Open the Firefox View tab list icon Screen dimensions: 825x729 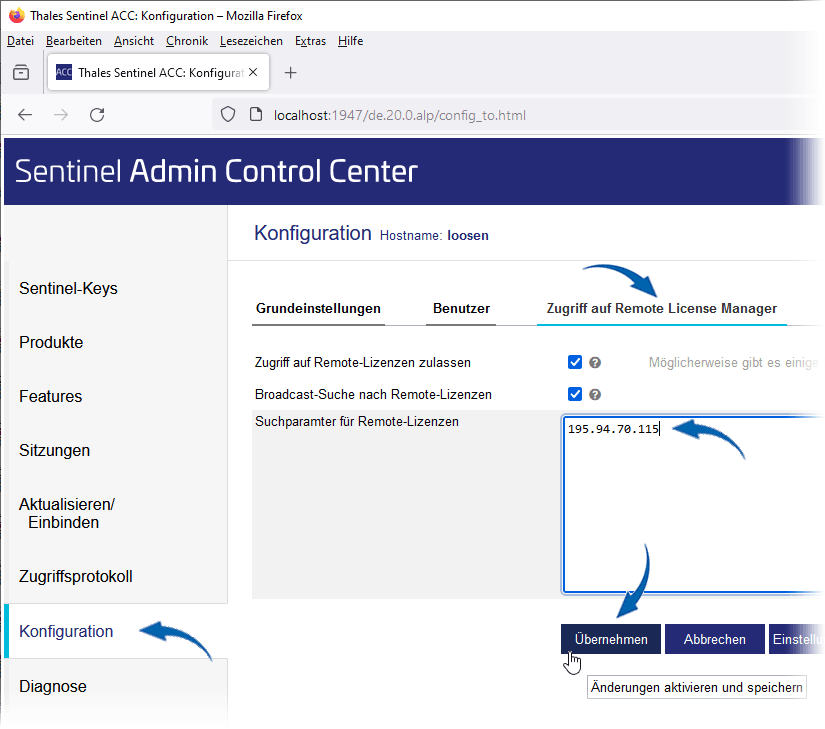(21, 72)
